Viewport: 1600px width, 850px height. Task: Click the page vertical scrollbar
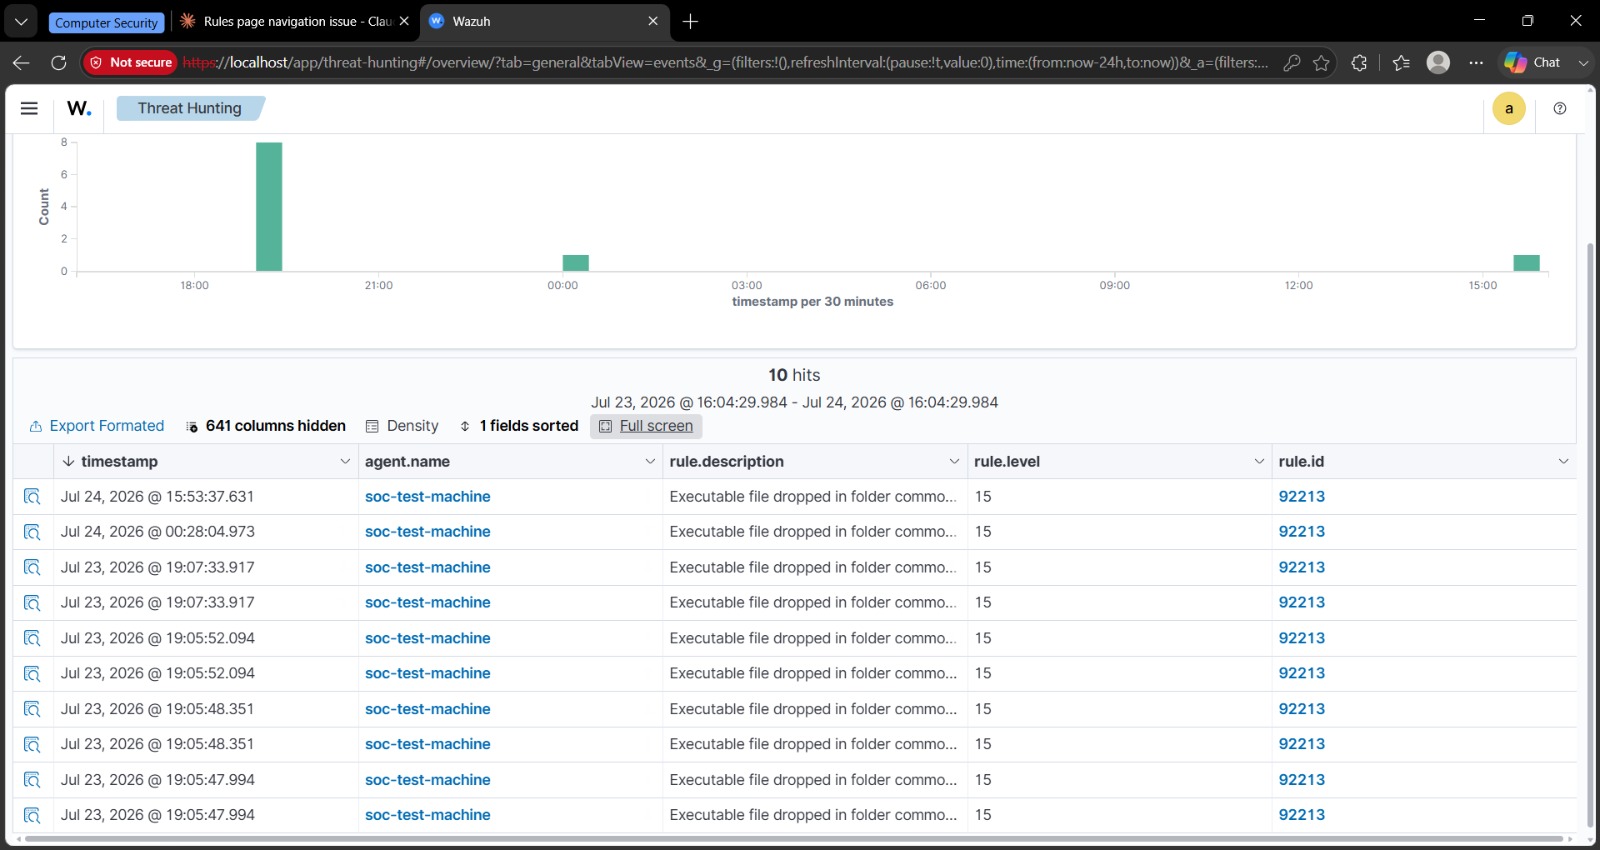(x=1590, y=535)
